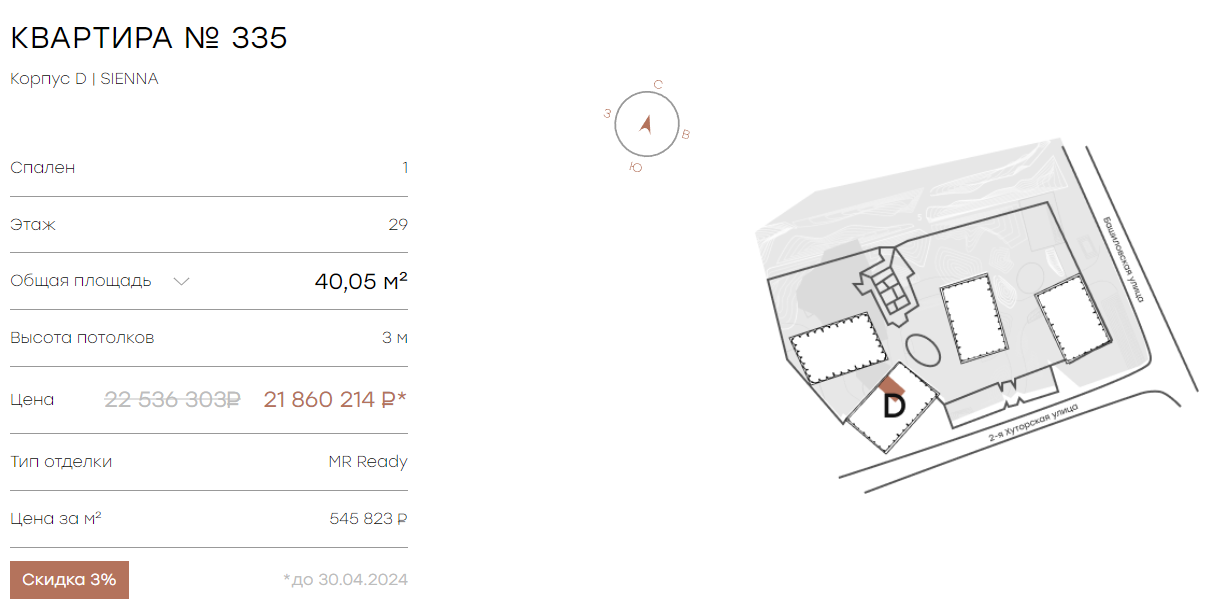Viewport: 1228px width, 616px height.
Task: Click the compass north arrow icon
Action: point(646,125)
